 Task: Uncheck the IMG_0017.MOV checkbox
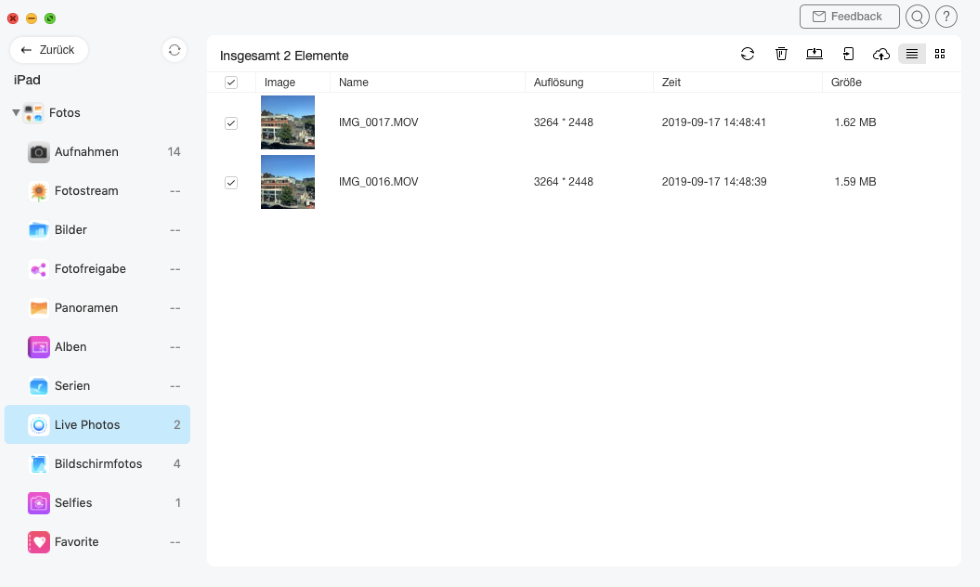(231, 123)
